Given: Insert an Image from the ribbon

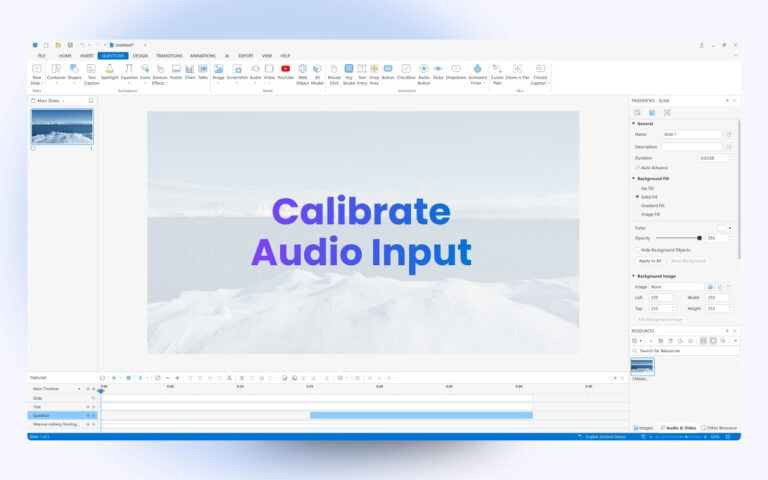Looking at the screenshot, I should coord(218,72).
